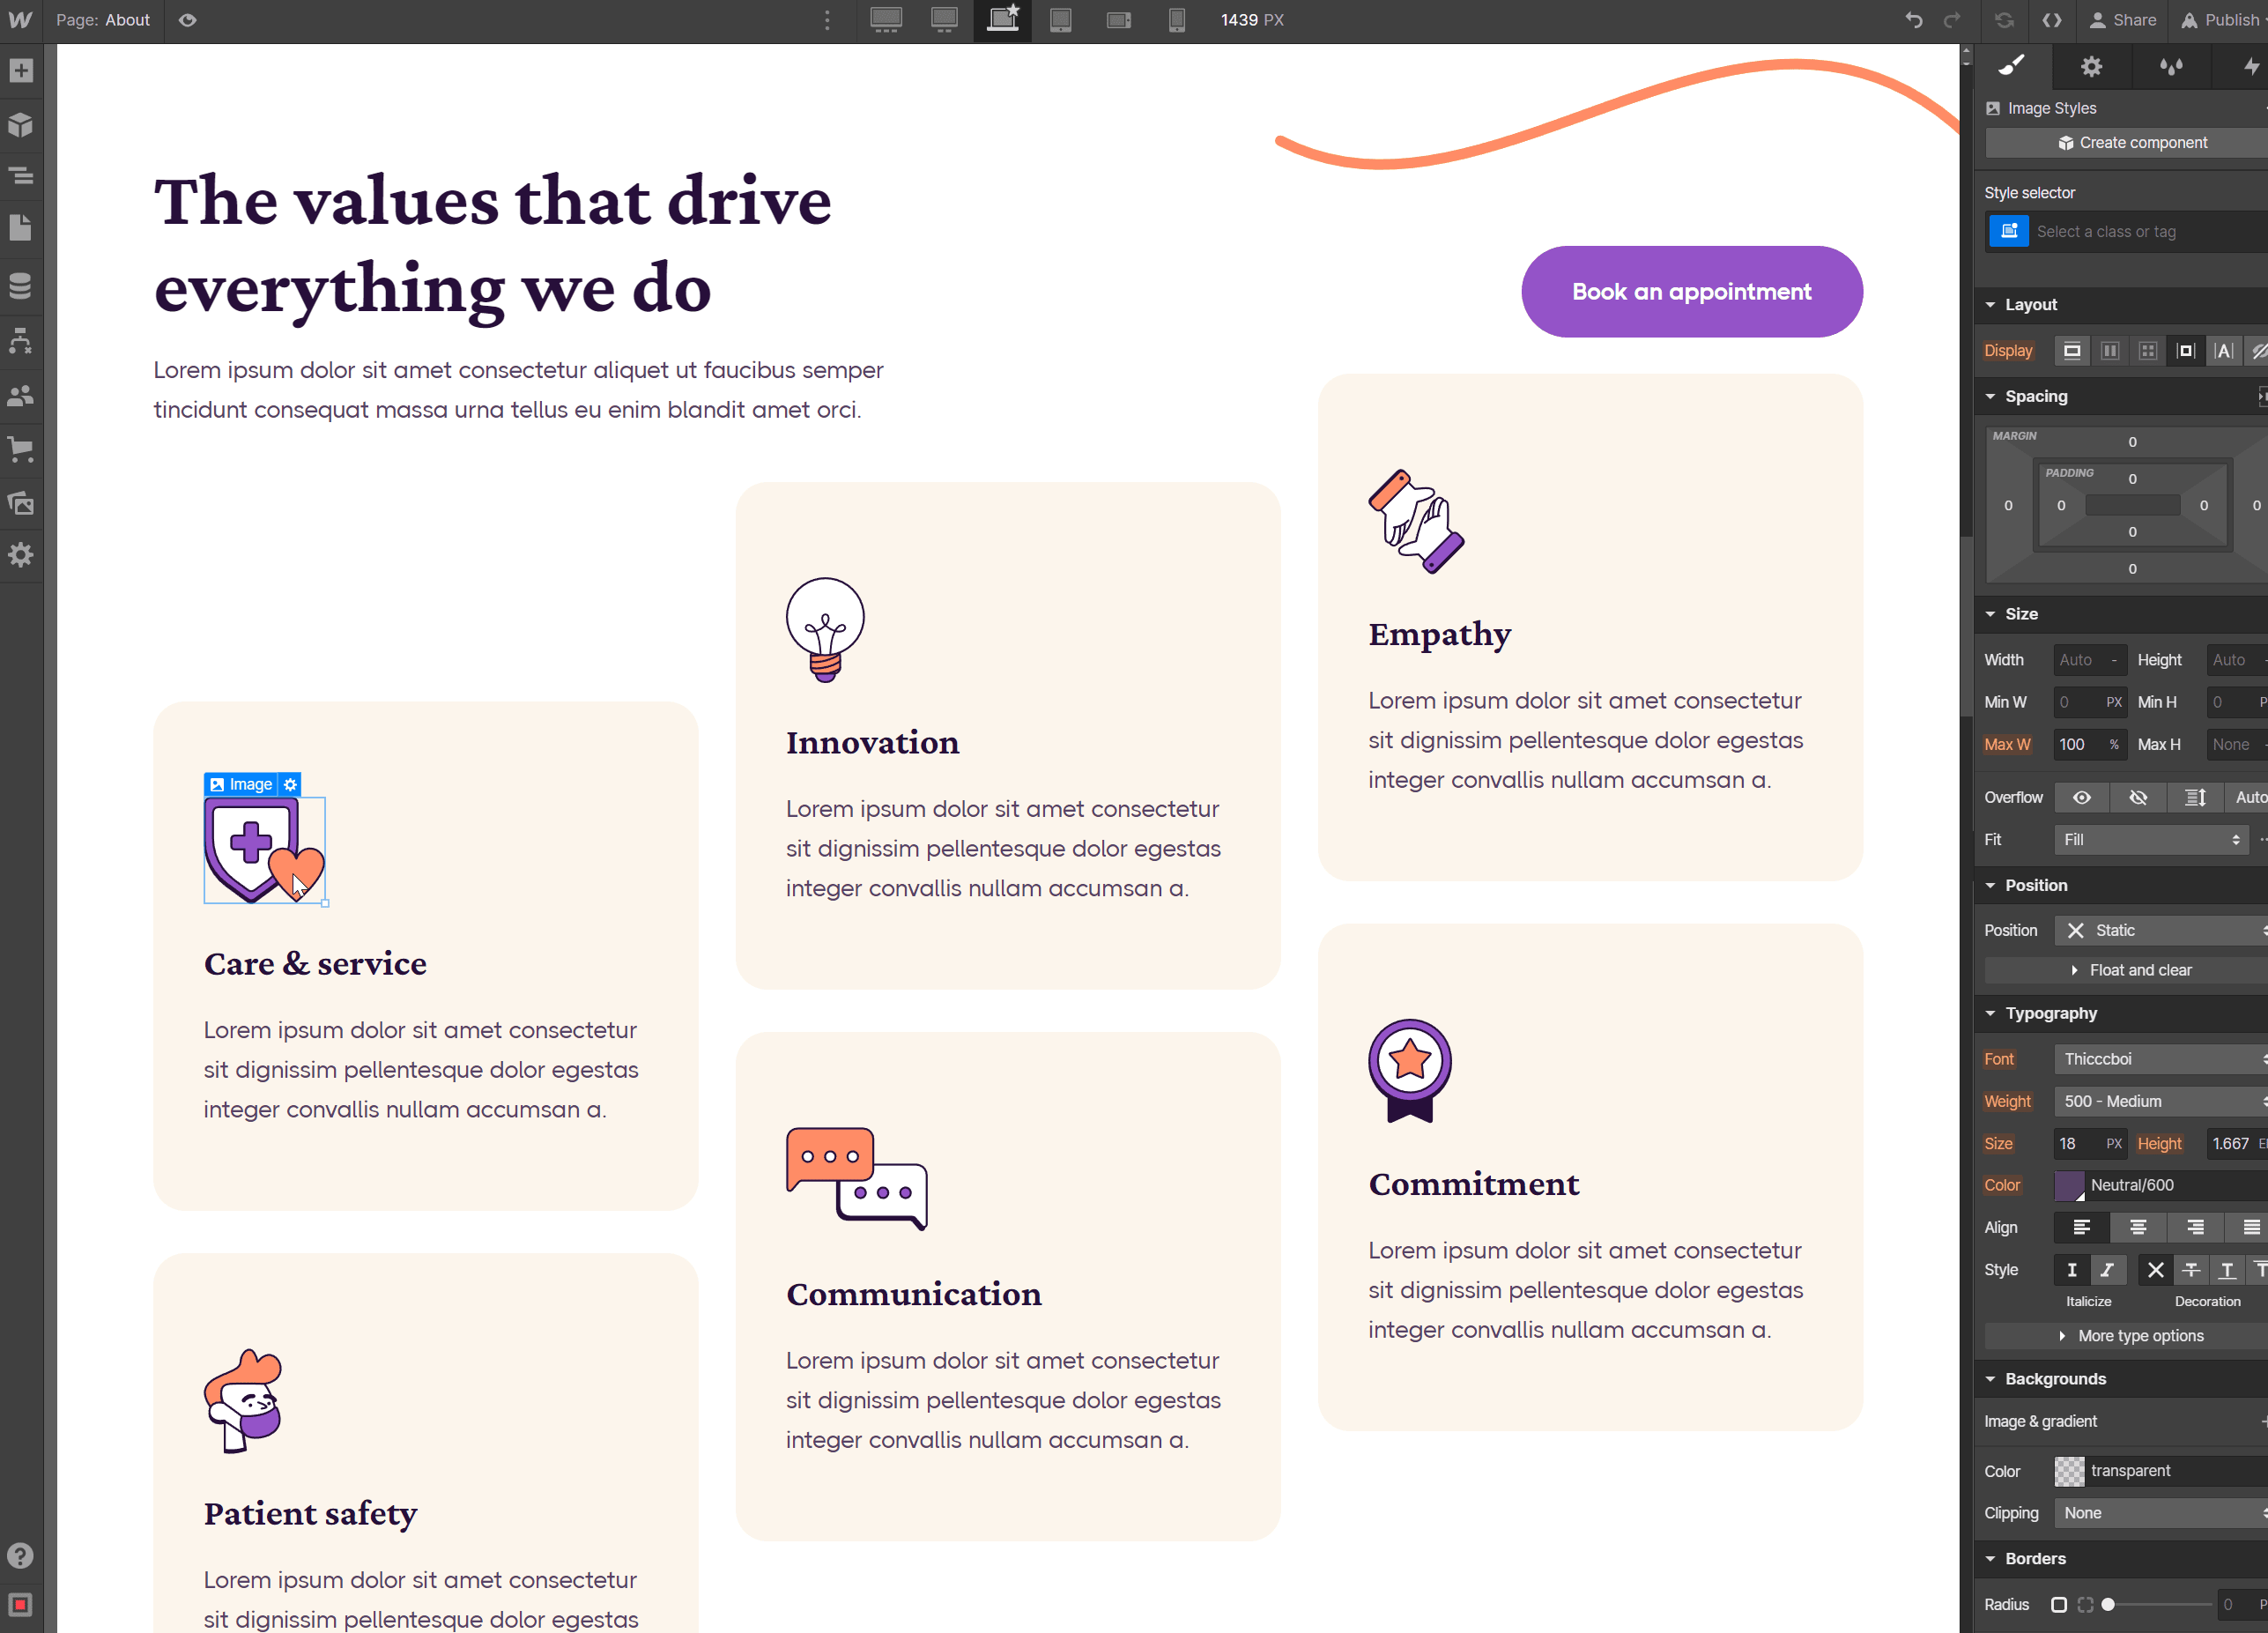Set display to inline-block

pos(2186,351)
